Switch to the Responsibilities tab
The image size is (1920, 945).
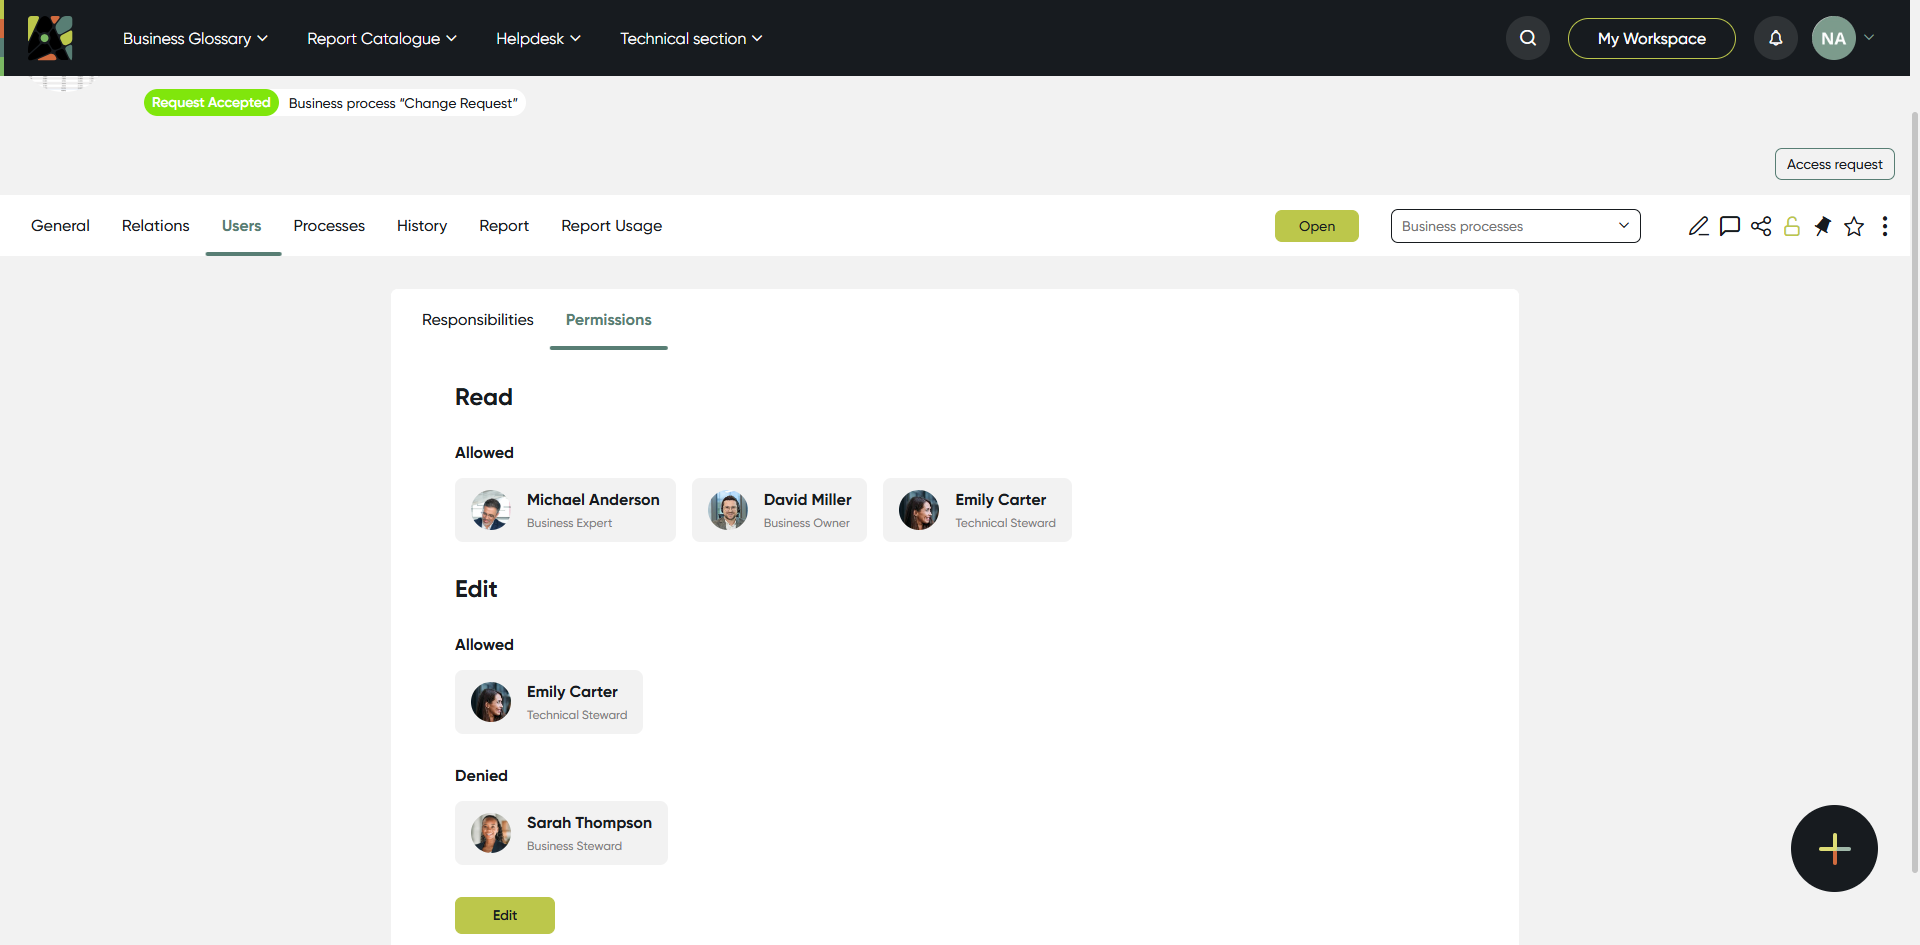pos(478,320)
